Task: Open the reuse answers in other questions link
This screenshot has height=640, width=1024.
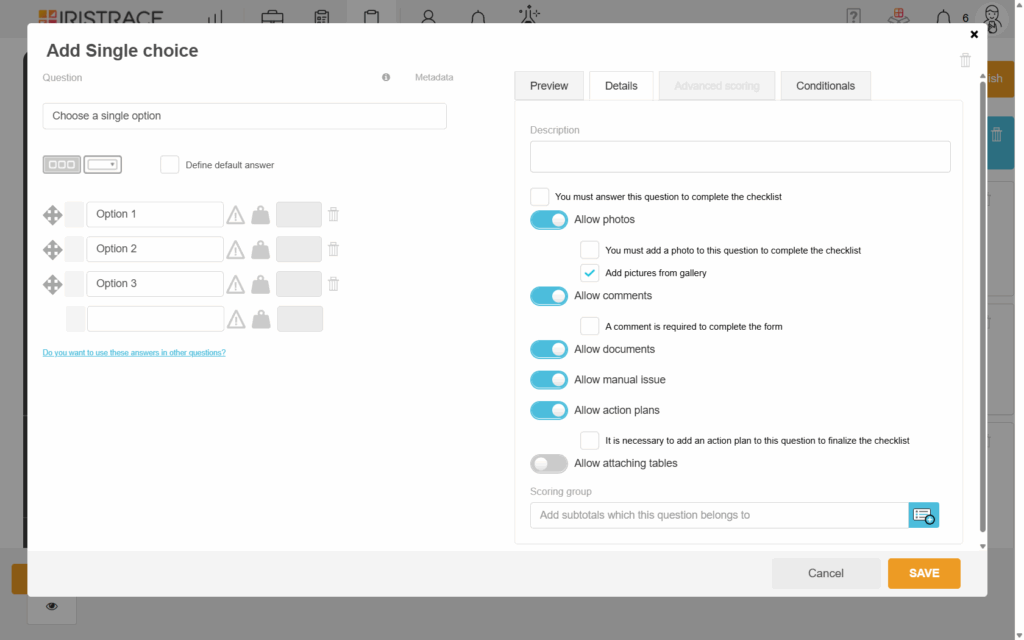Action: pyautogui.click(x=134, y=353)
